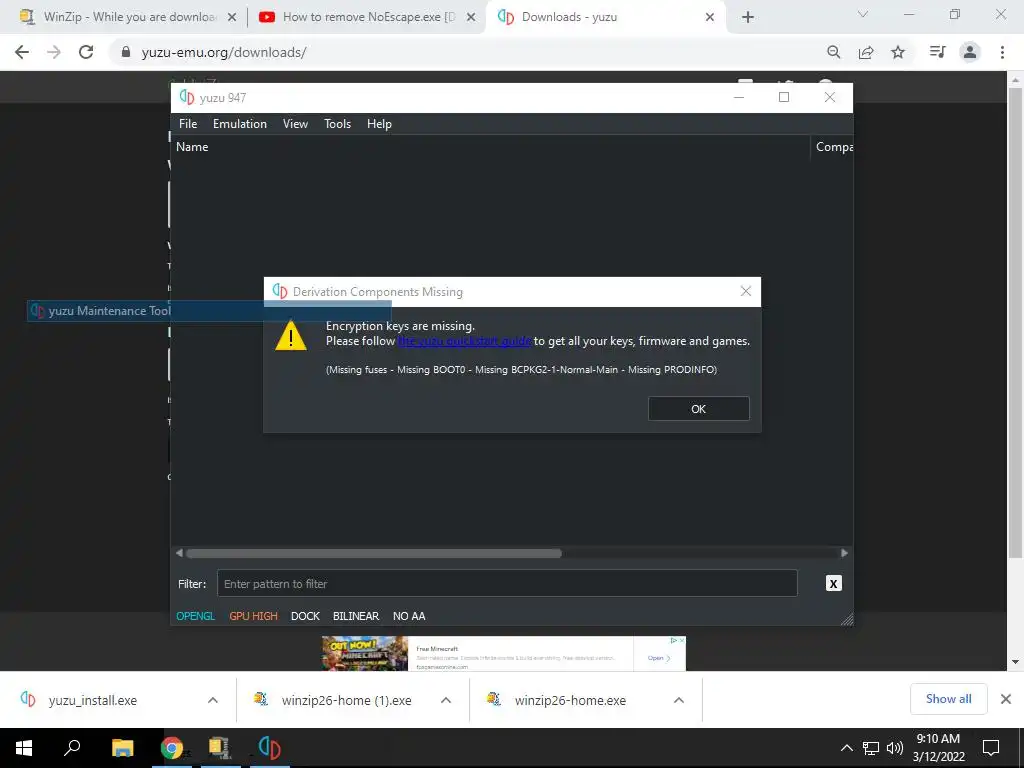Toggle GPU HIGH accuracy status button
The width and height of the screenshot is (1024, 768).
(x=253, y=616)
